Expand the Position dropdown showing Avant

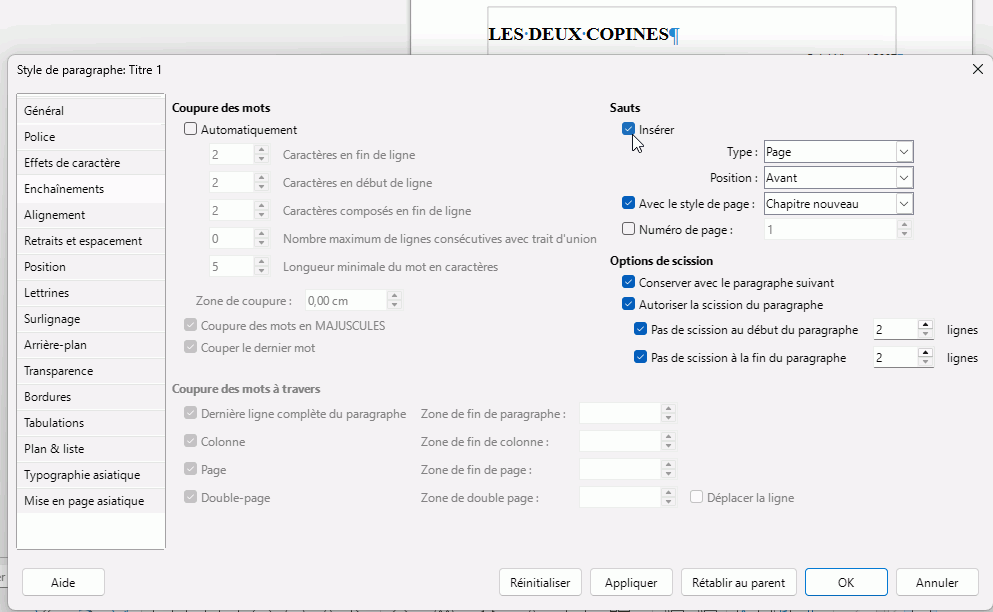tap(838, 178)
